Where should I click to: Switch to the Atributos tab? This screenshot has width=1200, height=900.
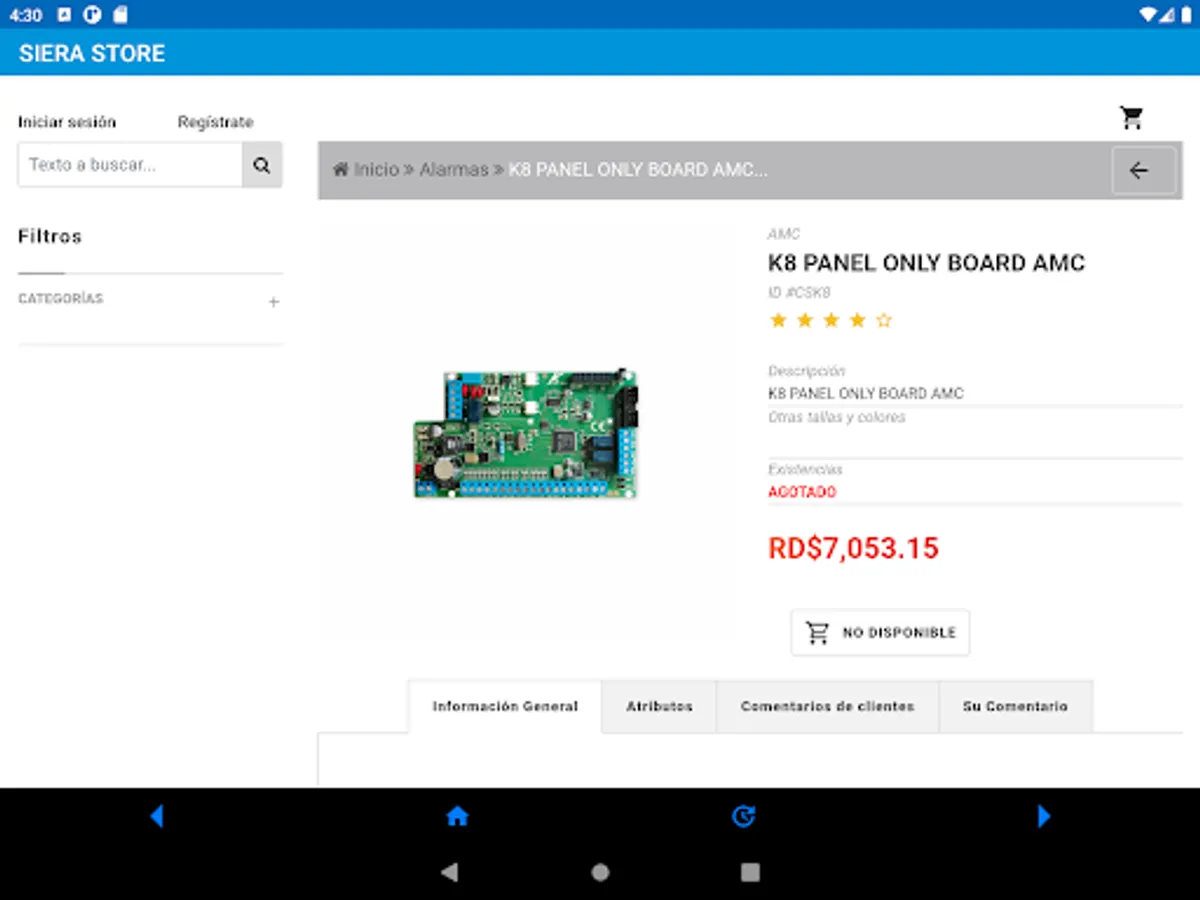[x=659, y=706]
